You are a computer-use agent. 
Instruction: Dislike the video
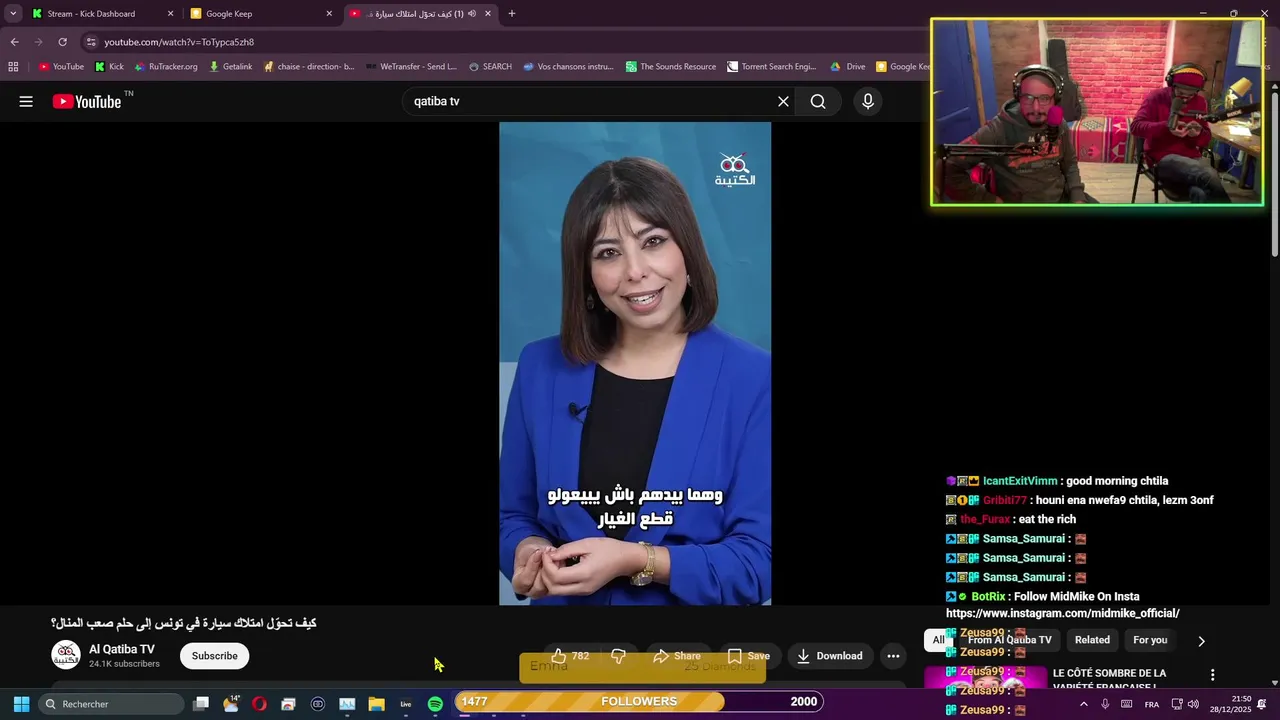(x=618, y=656)
